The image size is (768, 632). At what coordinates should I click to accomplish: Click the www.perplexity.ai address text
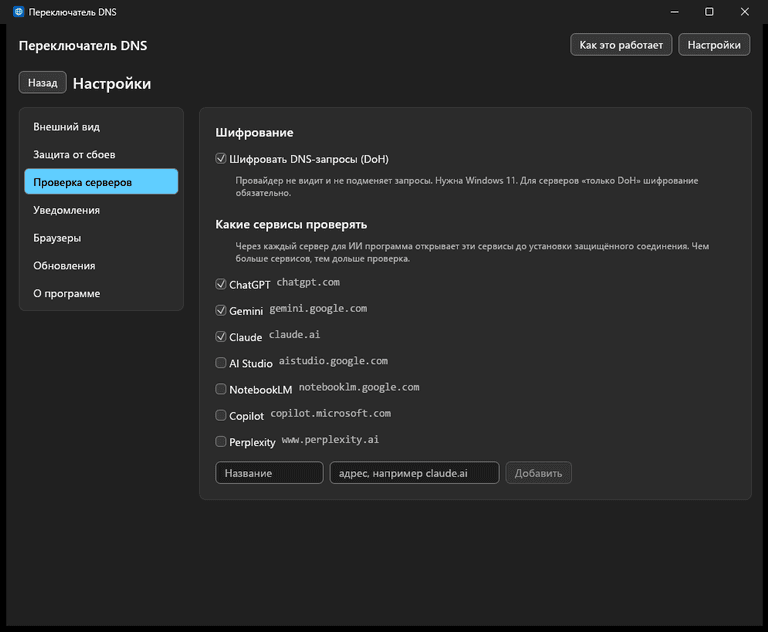[x=330, y=439]
